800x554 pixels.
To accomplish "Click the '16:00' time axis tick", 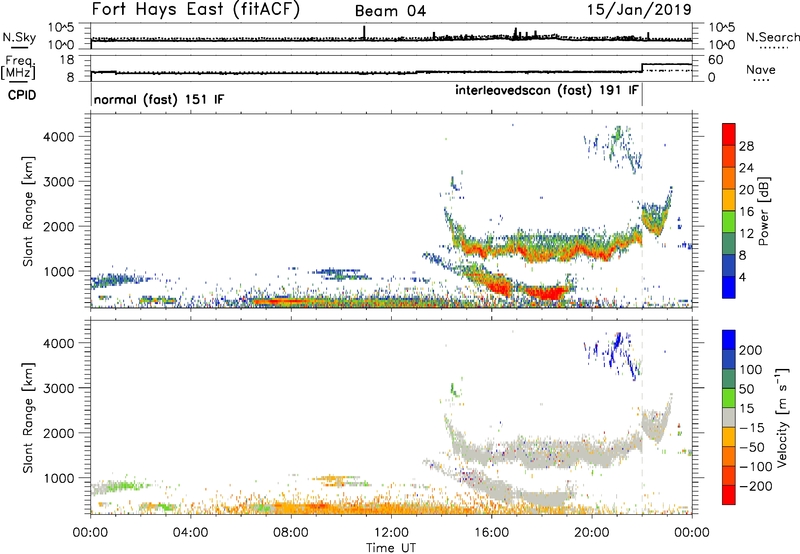I will [x=491, y=533].
